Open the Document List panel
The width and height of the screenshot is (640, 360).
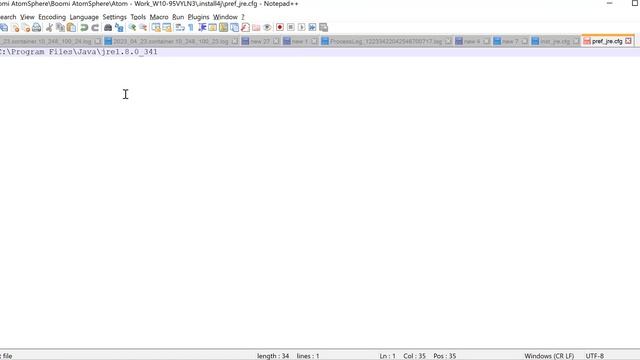pyautogui.click(x=234, y=27)
